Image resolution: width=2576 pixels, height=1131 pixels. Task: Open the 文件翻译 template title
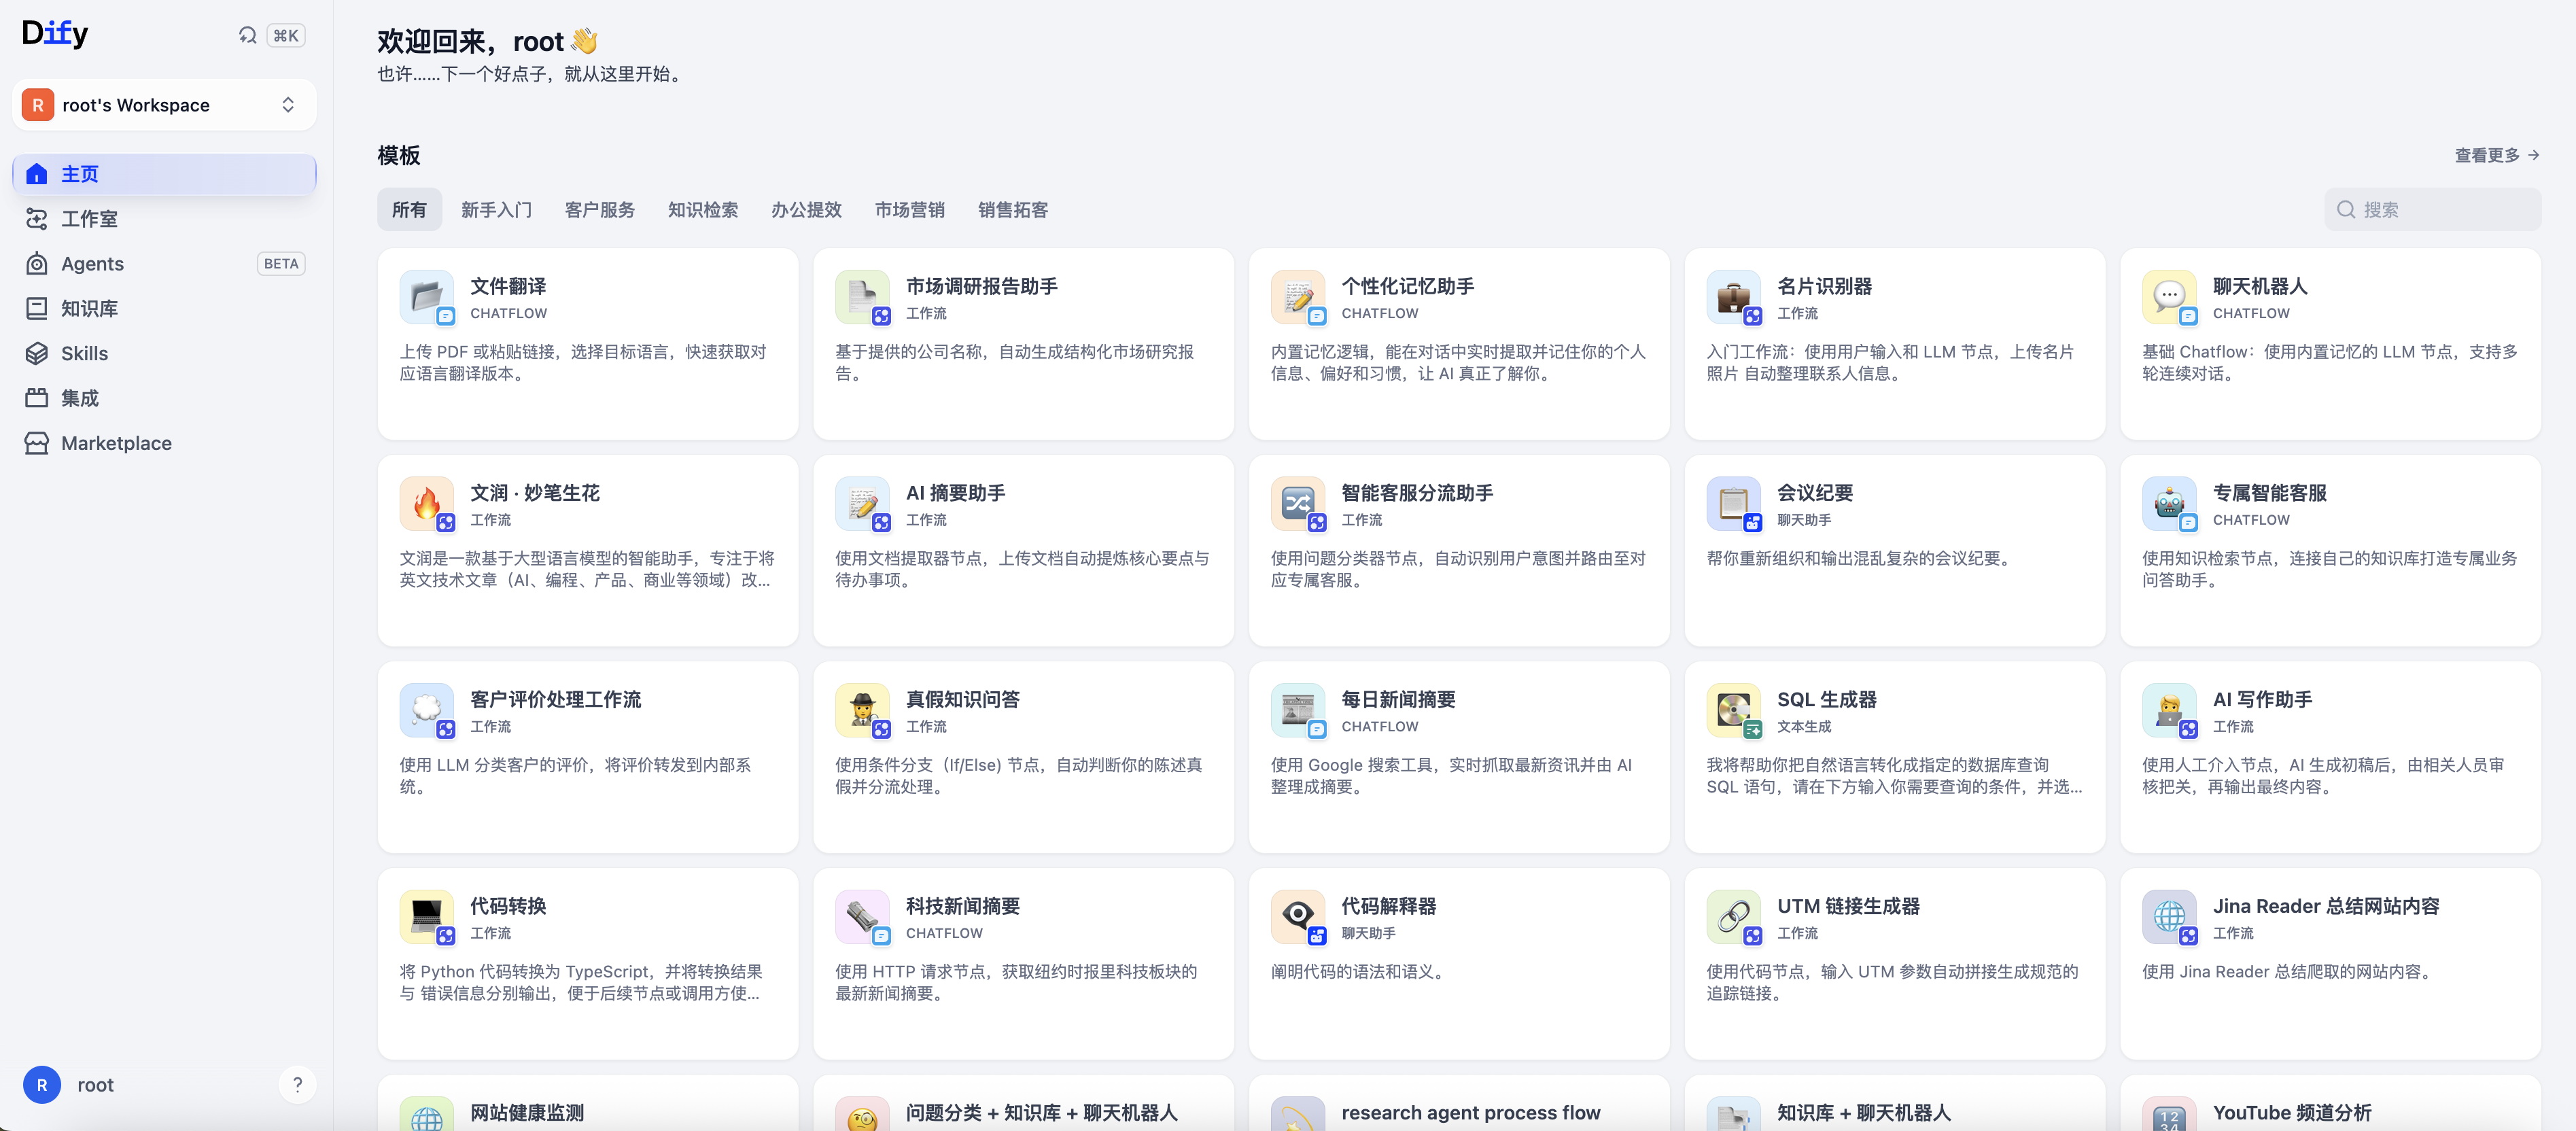coord(508,286)
